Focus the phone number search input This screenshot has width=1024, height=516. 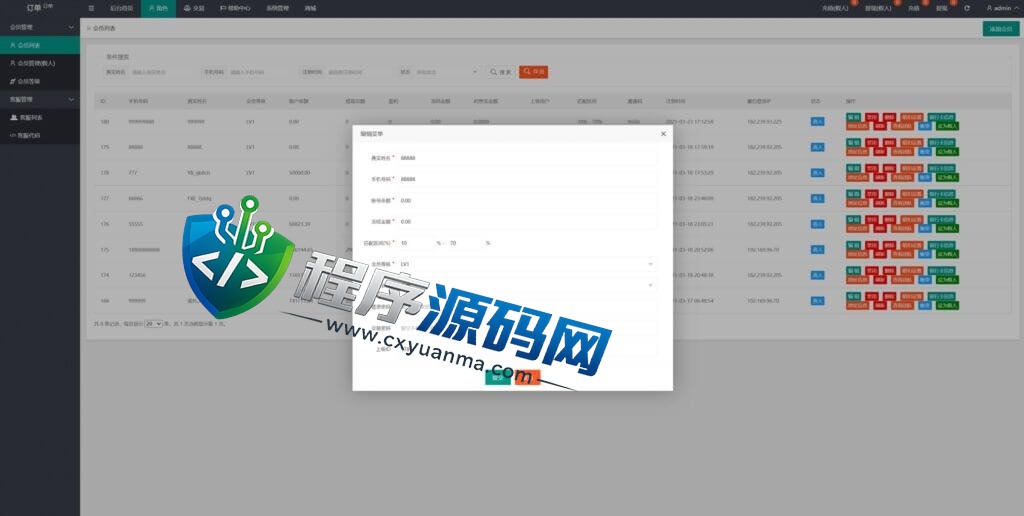tap(261, 72)
